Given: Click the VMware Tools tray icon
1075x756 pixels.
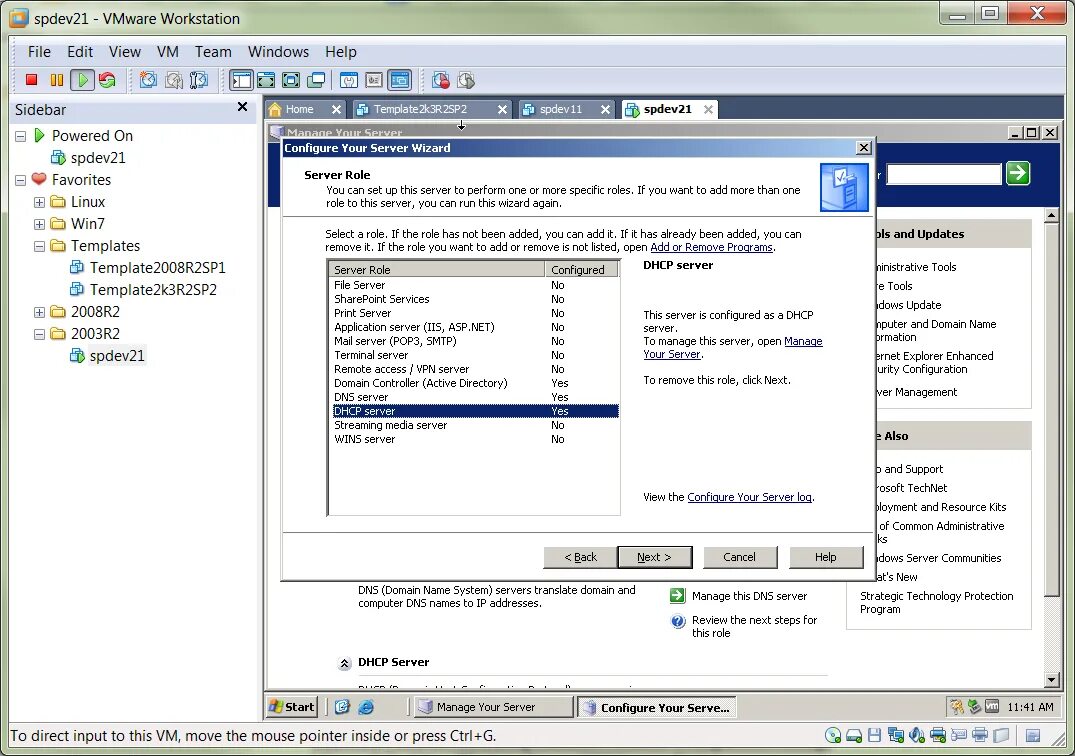Looking at the screenshot, I should tap(992, 706).
